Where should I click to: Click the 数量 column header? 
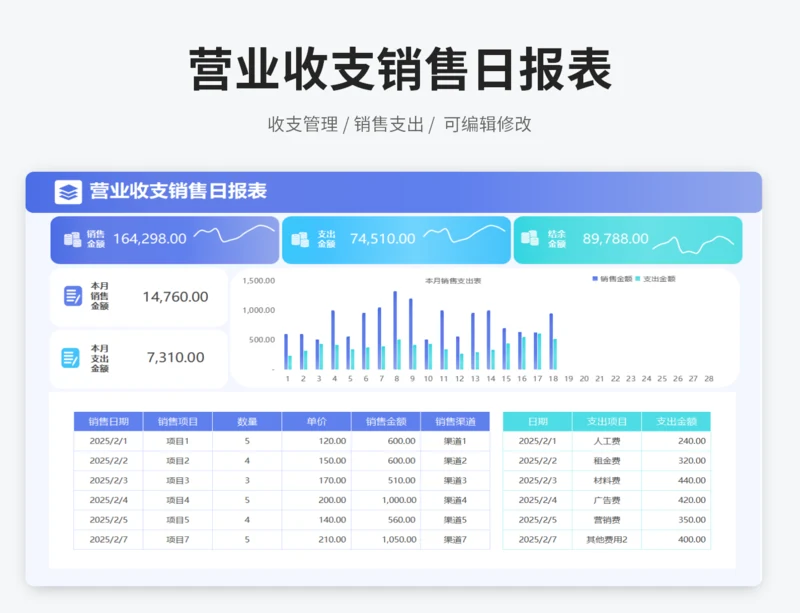coord(247,422)
